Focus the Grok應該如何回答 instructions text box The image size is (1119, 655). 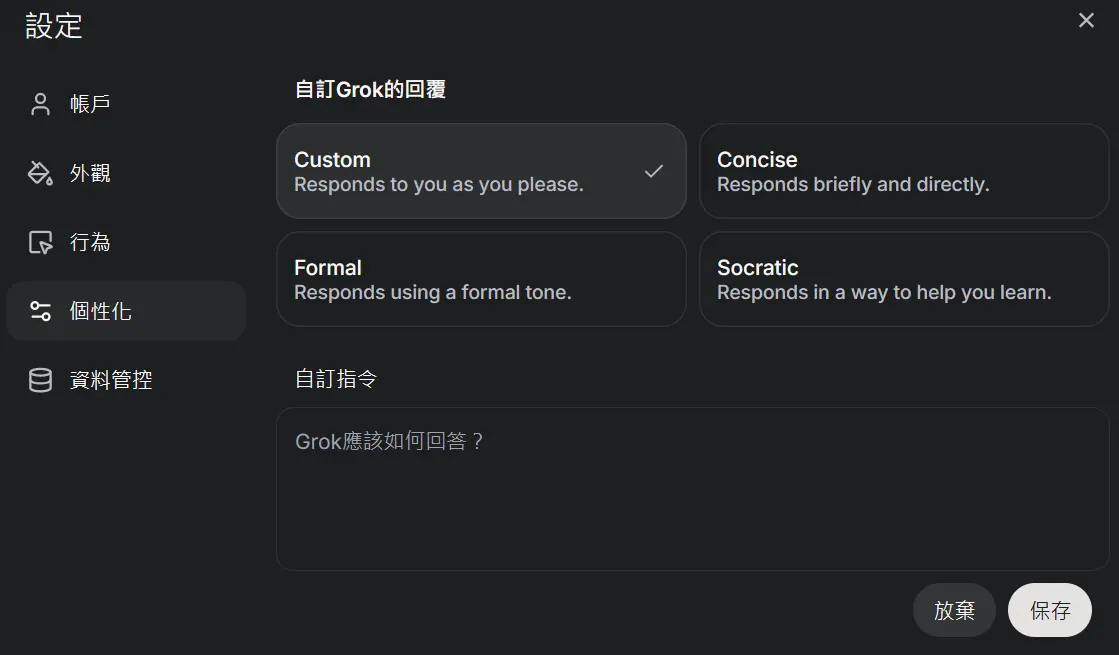[692, 489]
